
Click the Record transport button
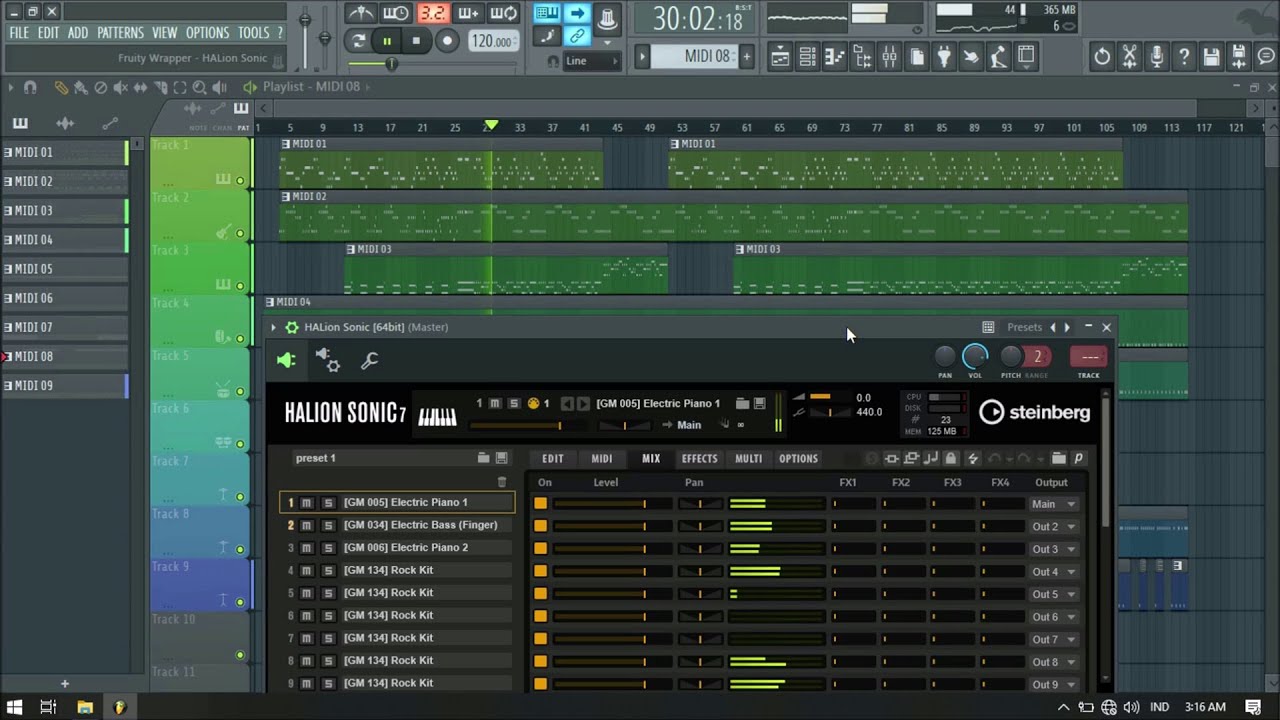pyautogui.click(x=447, y=41)
